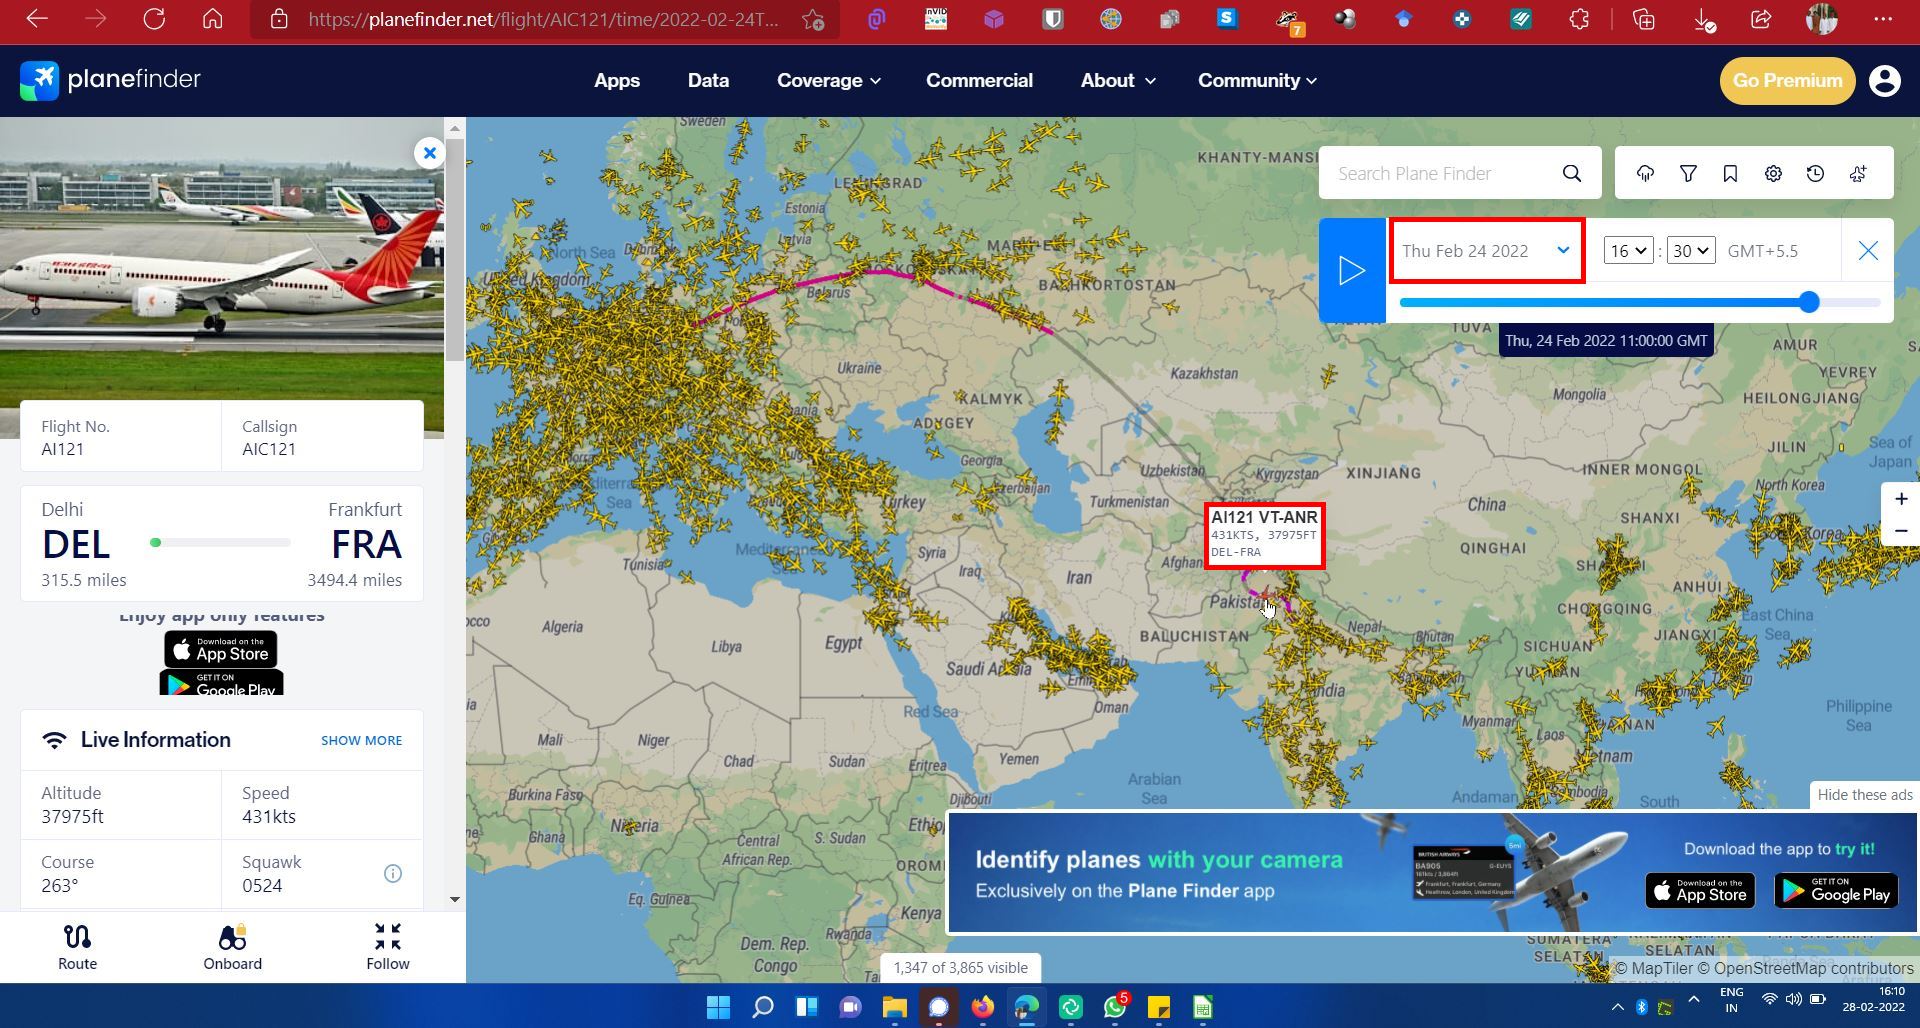Image resolution: width=1920 pixels, height=1028 pixels.
Task: Zoom out on the map
Action: click(1901, 531)
